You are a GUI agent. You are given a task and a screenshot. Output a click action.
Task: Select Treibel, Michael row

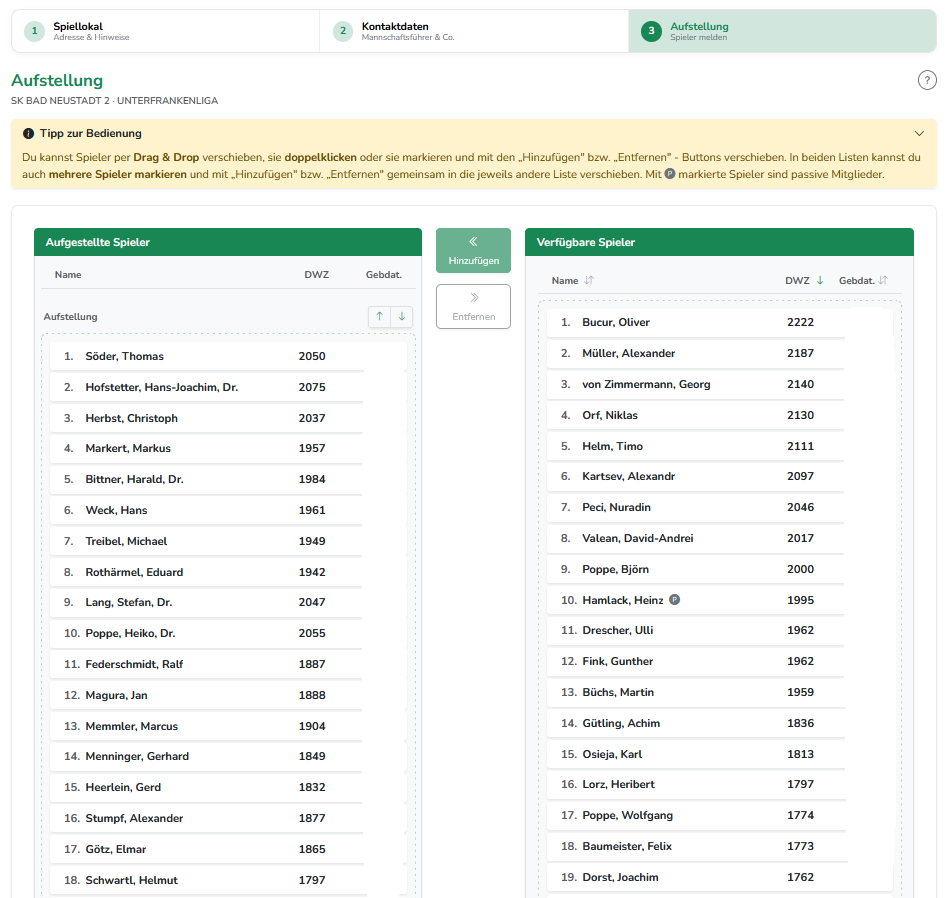pos(228,541)
